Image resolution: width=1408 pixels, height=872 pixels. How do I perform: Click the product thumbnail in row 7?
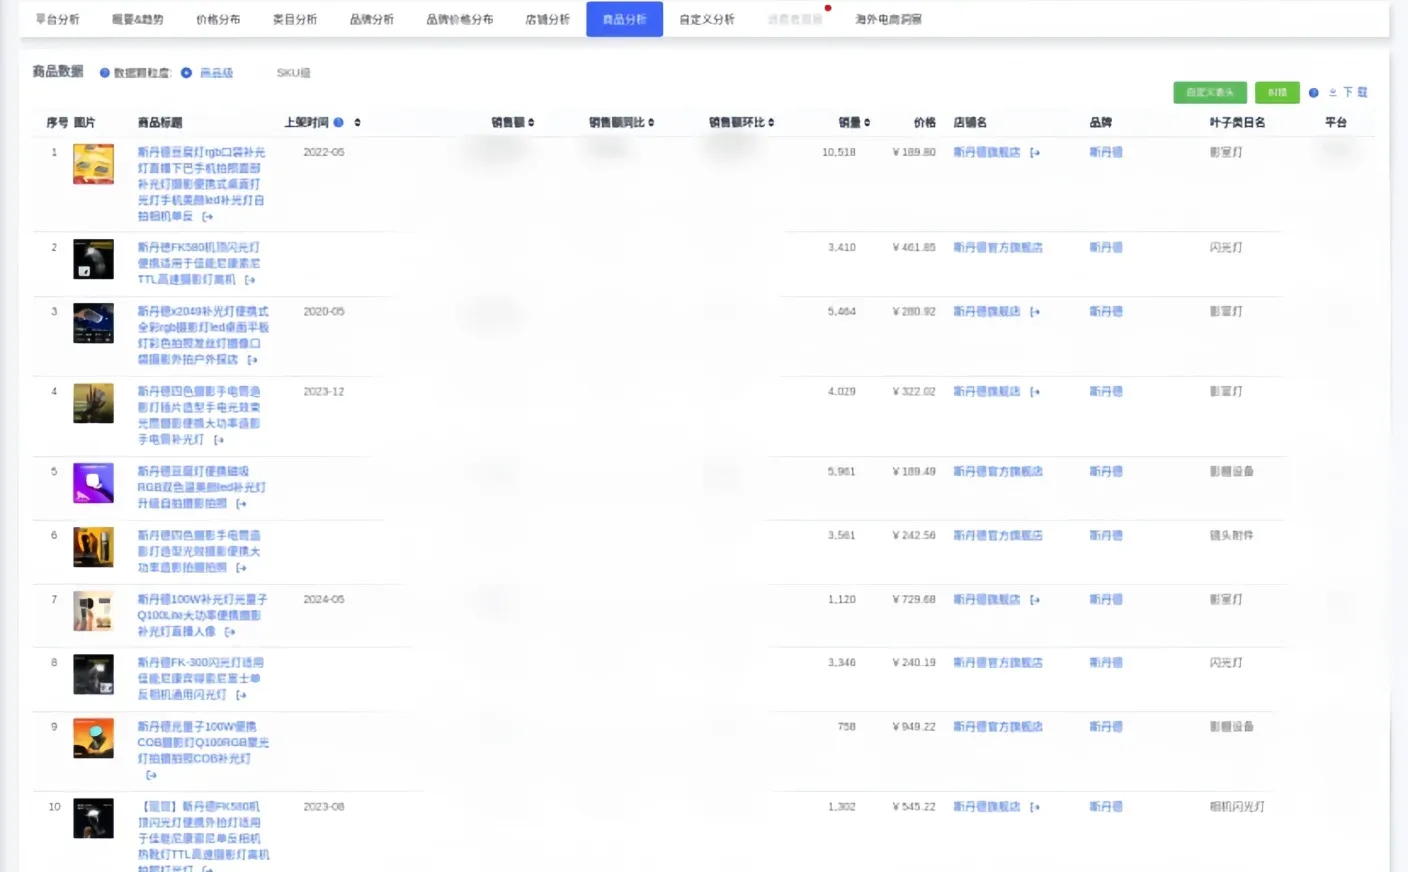pyautogui.click(x=93, y=611)
